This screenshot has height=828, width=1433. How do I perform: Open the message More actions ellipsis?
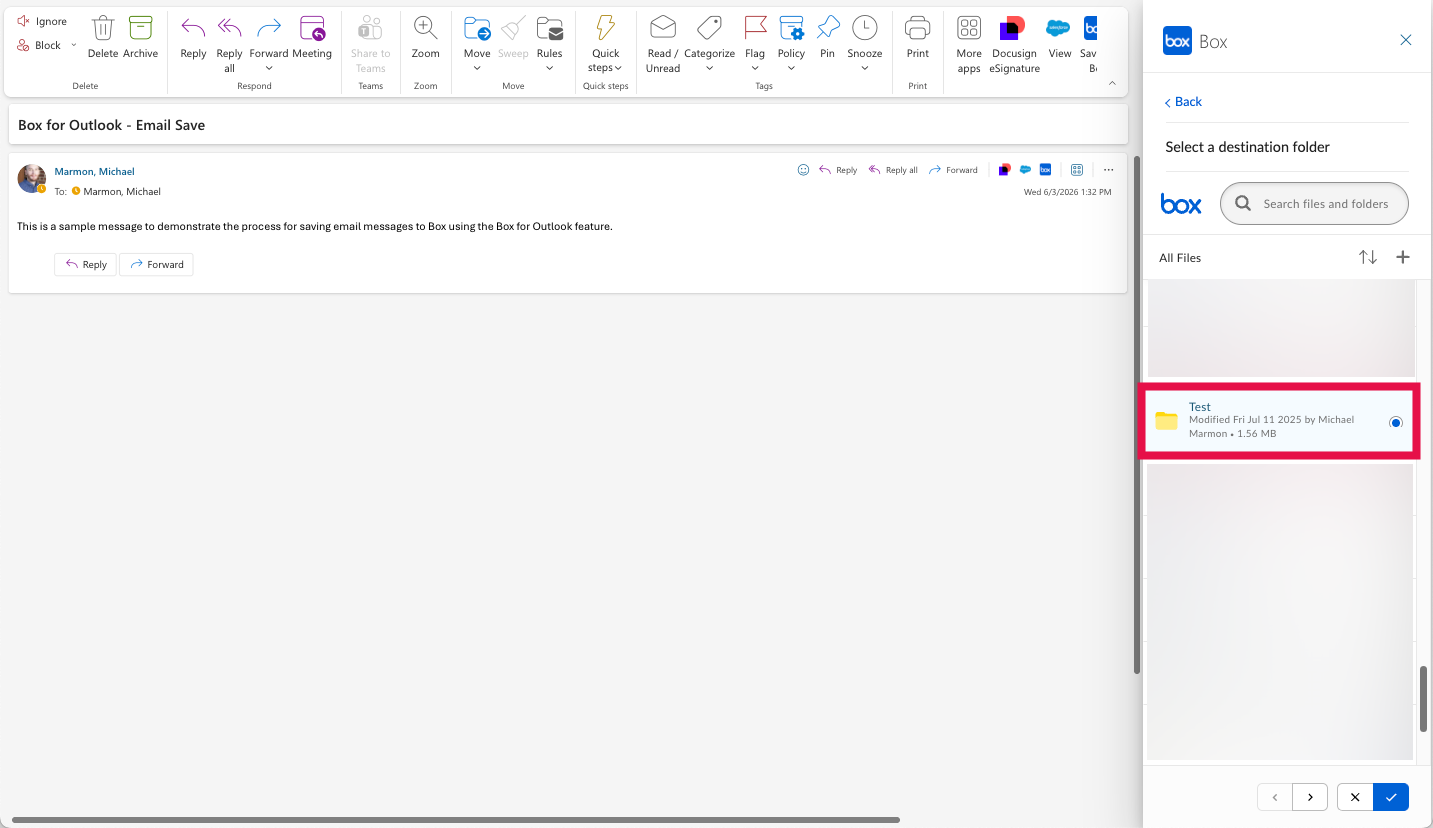click(x=1108, y=170)
